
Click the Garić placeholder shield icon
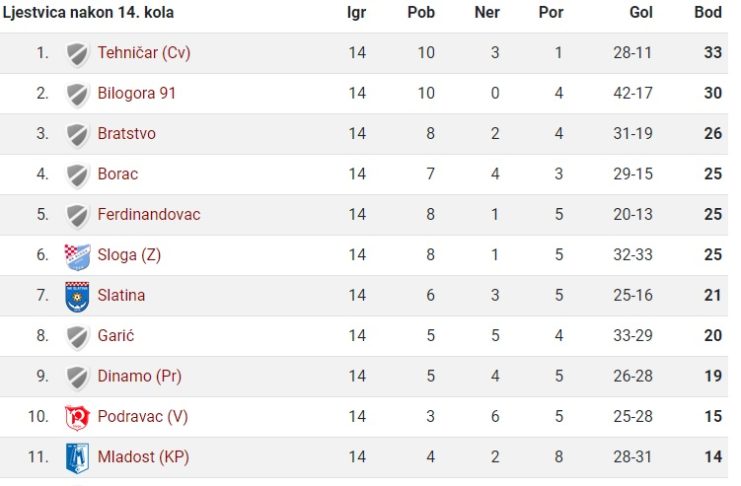(x=78, y=338)
